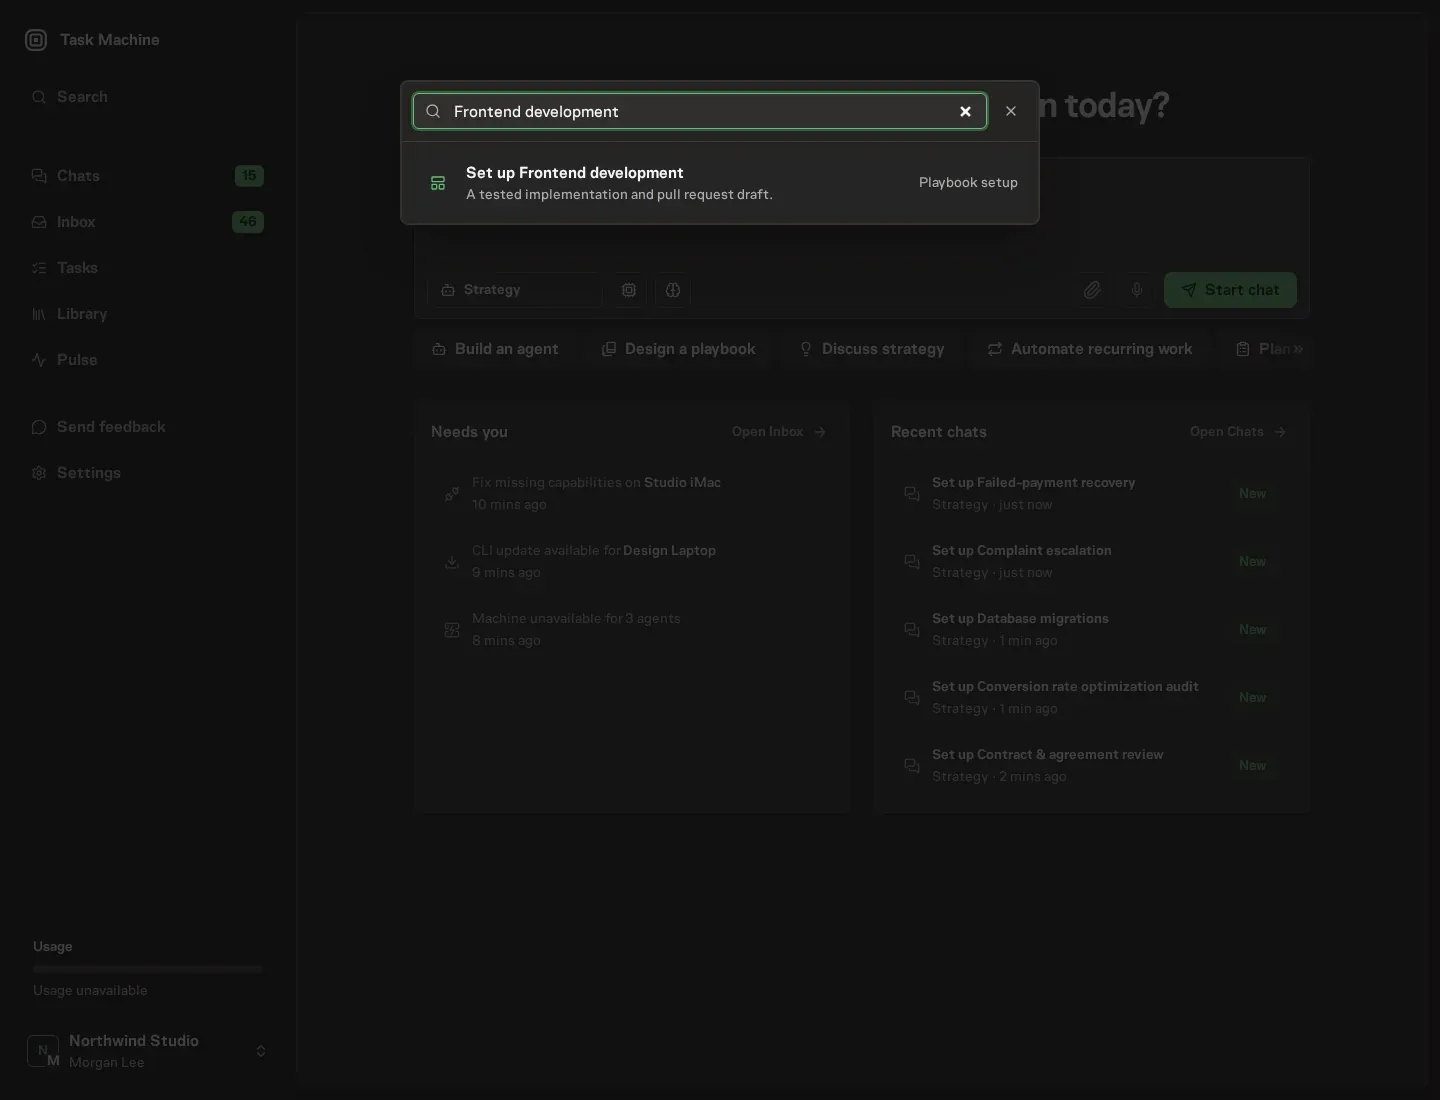
Task: Clear the search field text
Action: pos(965,111)
